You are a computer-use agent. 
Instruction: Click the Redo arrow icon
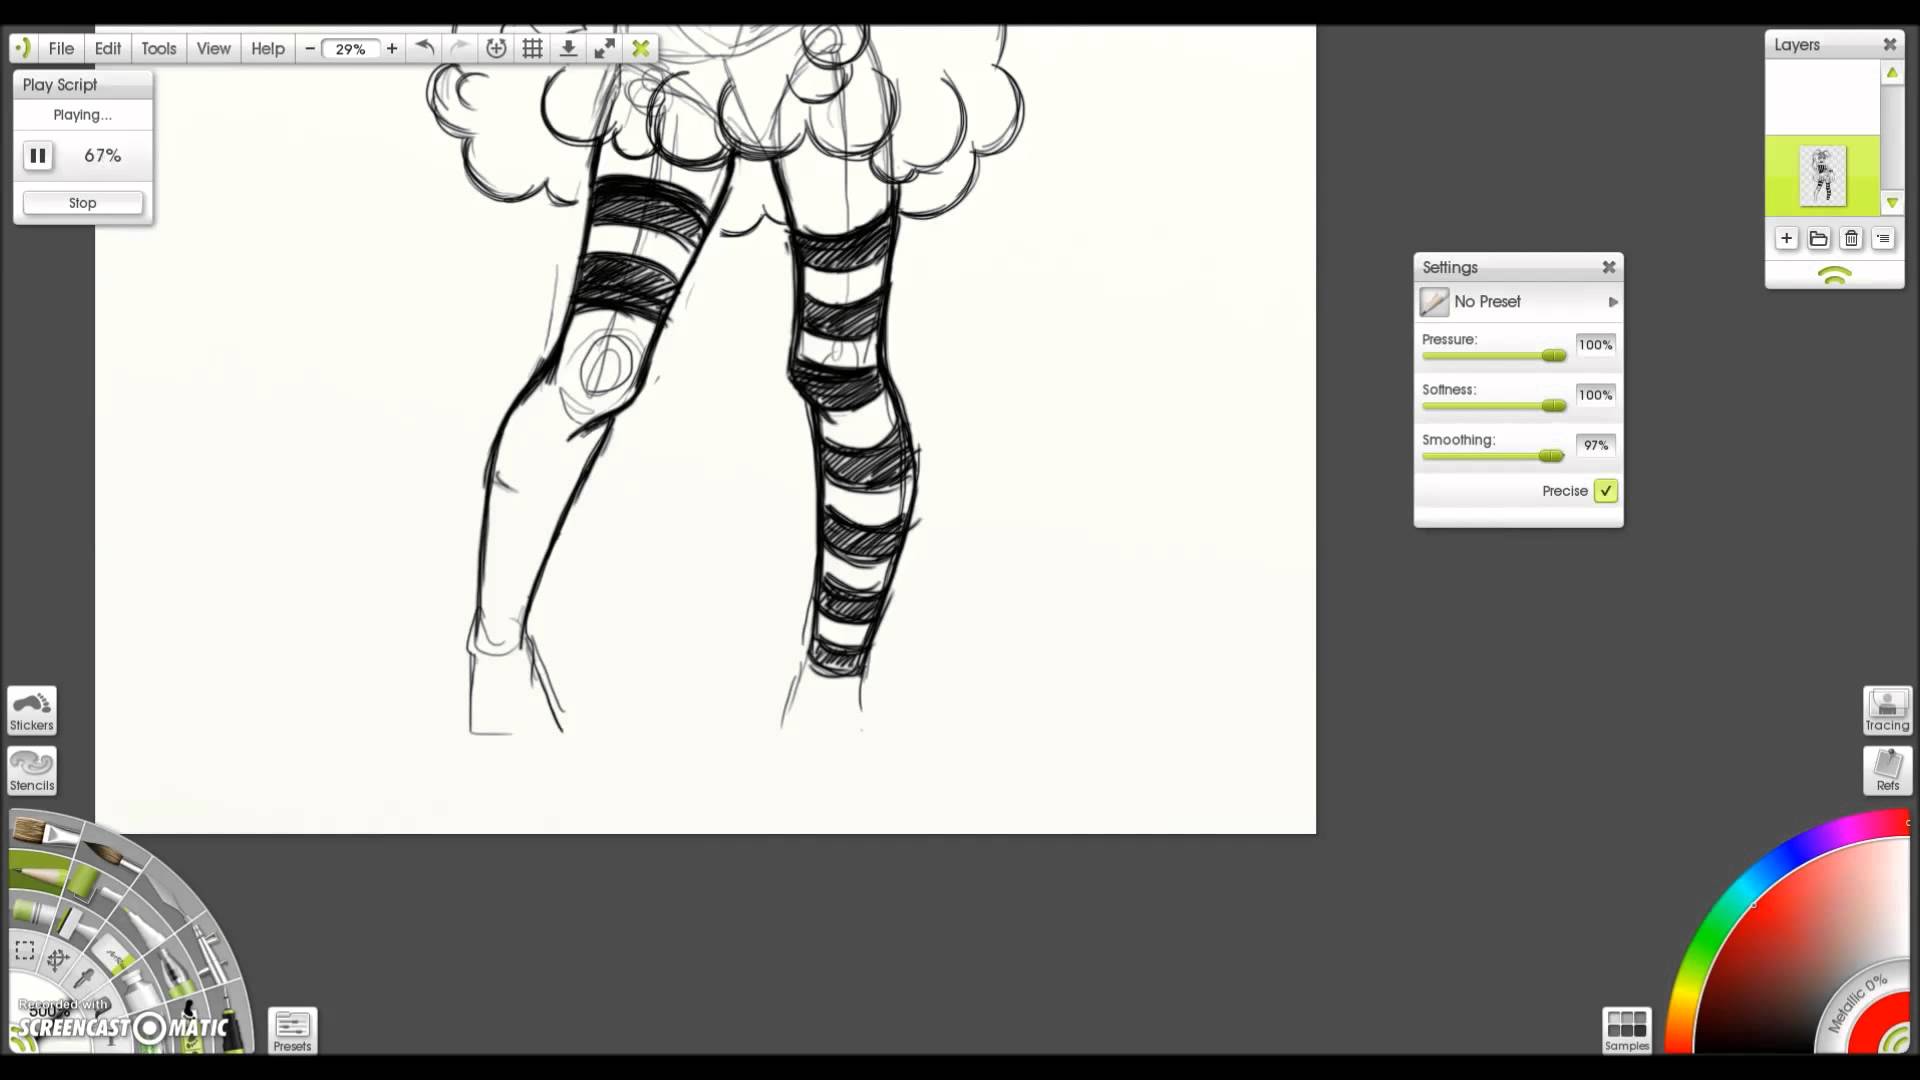click(x=459, y=47)
